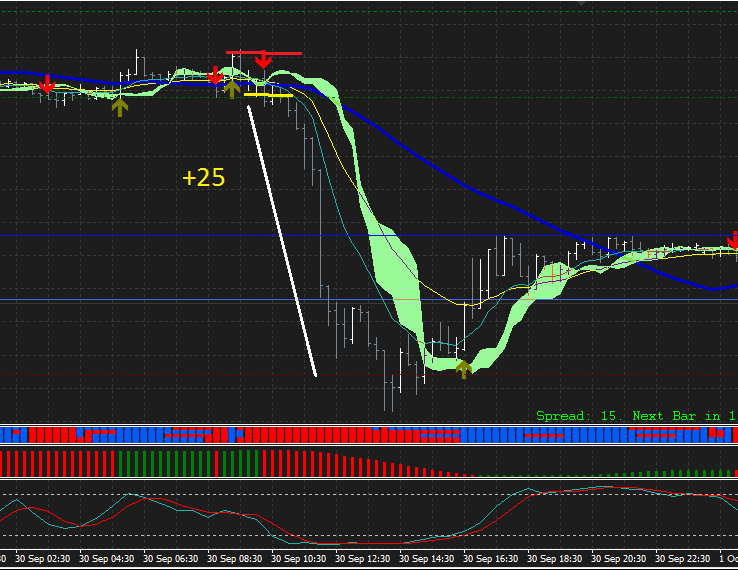The height and width of the screenshot is (570, 738).
Task: Click the 30 Sep 18:30 time label
Action: click(x=554, y=559)
